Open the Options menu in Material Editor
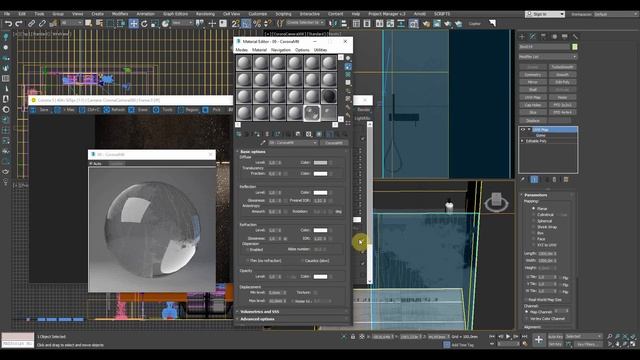The width and height of the screenshot is (640, 360). pyautogui.click(x=302, y=50)
